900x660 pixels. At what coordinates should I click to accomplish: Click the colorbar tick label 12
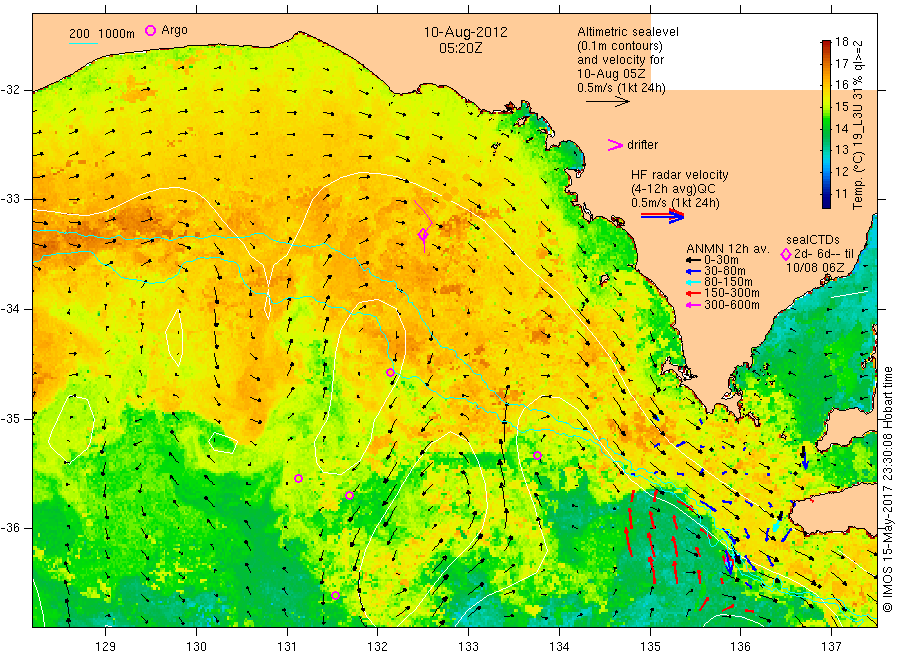841,172
